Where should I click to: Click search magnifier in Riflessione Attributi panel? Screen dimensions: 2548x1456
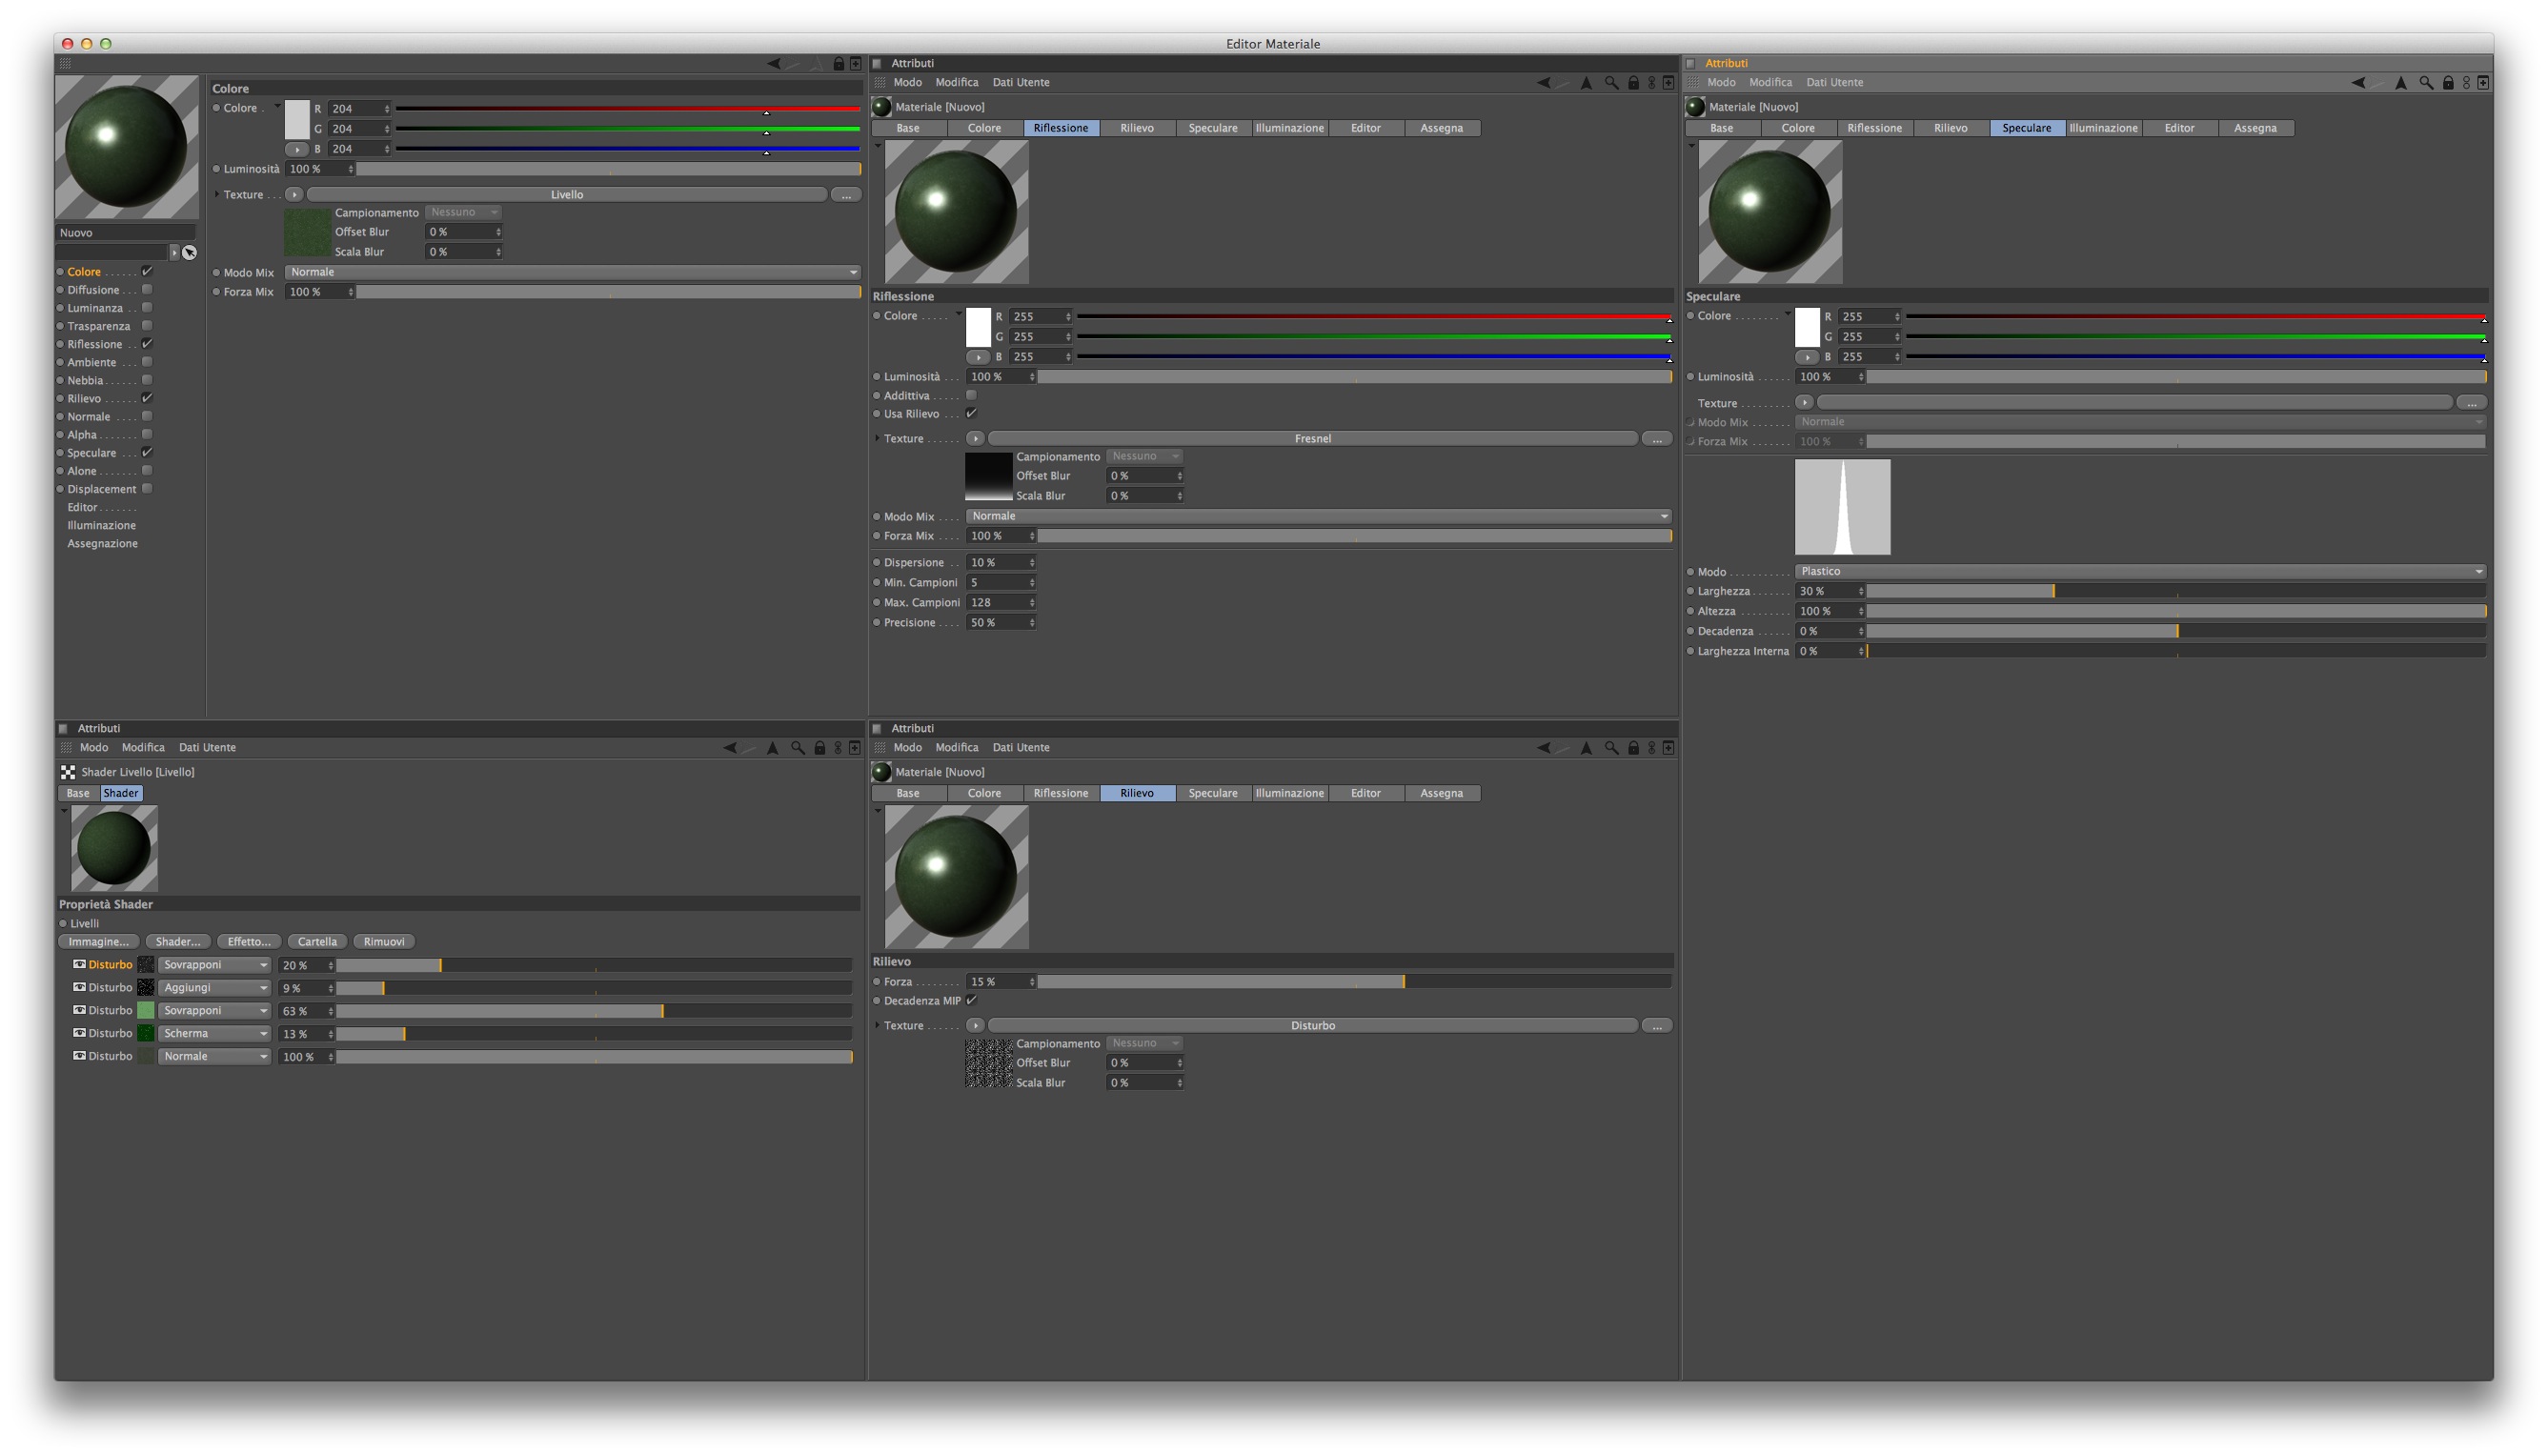pos(1611,83)
